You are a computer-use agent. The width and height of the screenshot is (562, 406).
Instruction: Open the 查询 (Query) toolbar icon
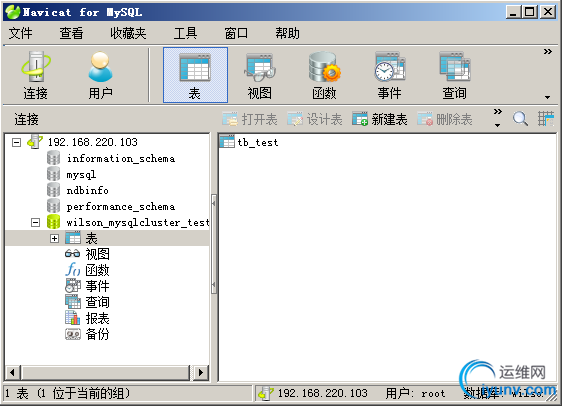pos(454,75)
